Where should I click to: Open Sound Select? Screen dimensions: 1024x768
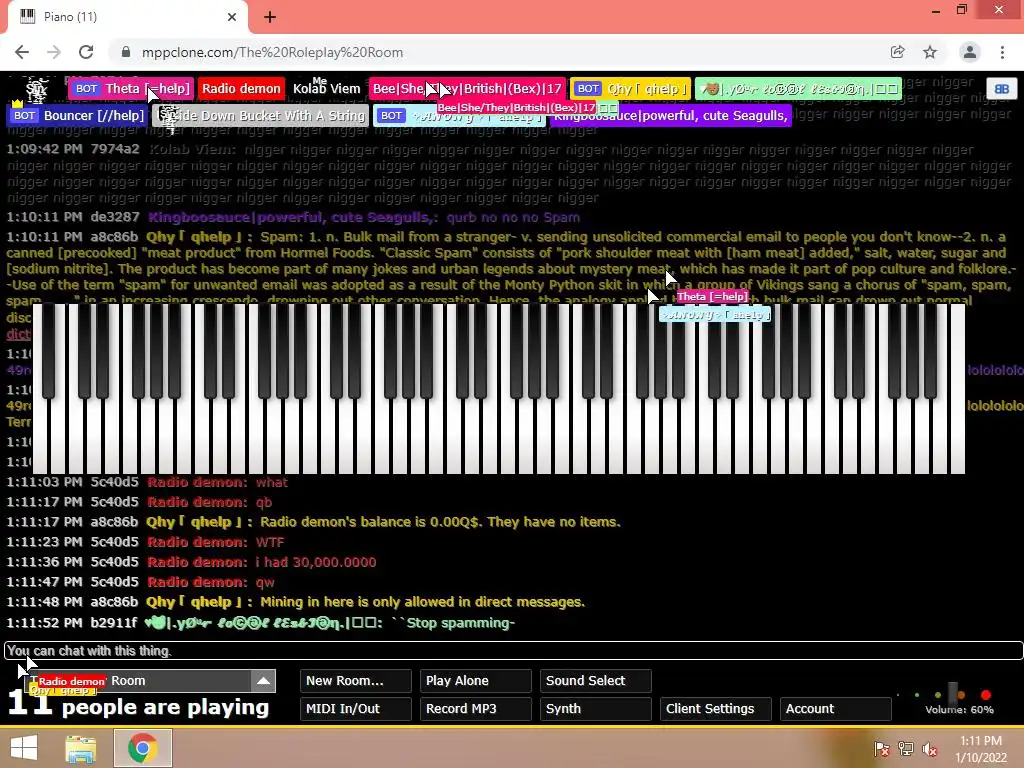(x=596, y=681)
